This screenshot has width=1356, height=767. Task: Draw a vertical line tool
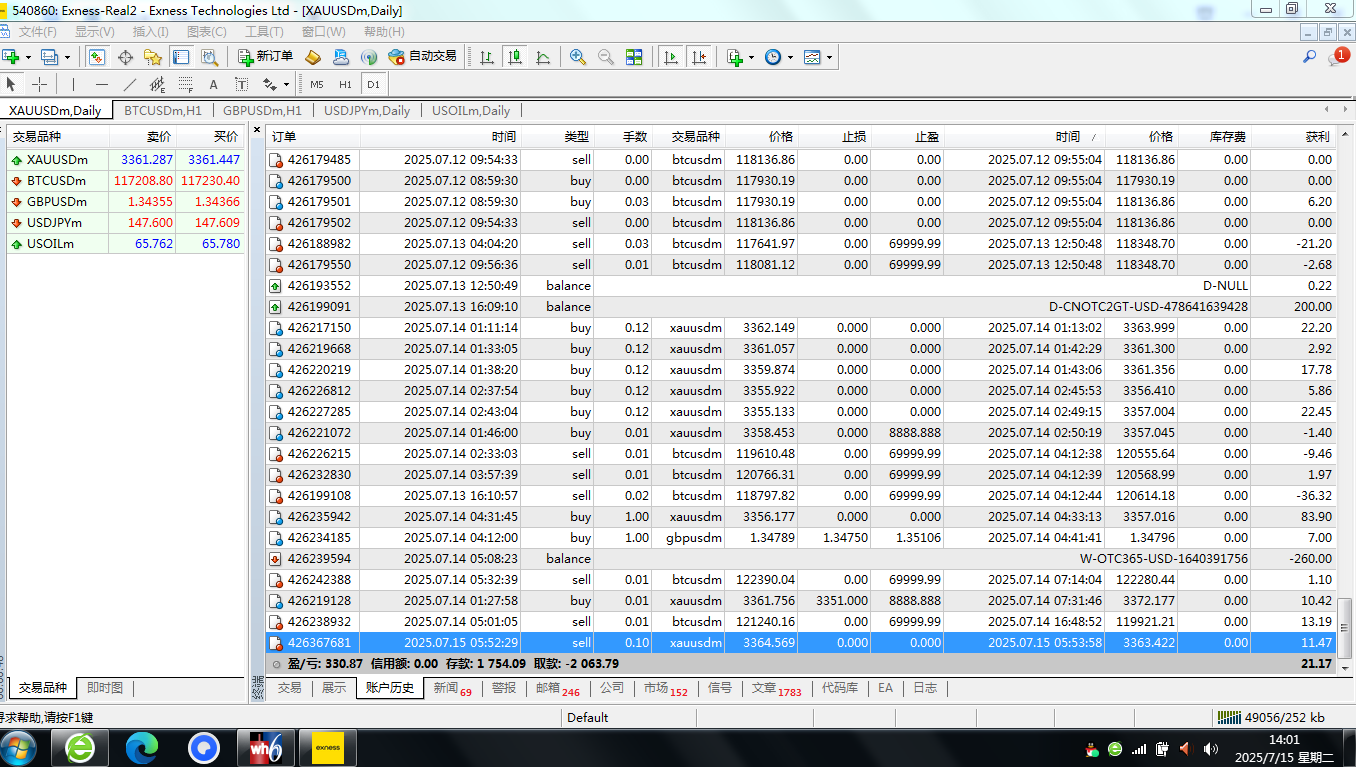click(73, 84)
